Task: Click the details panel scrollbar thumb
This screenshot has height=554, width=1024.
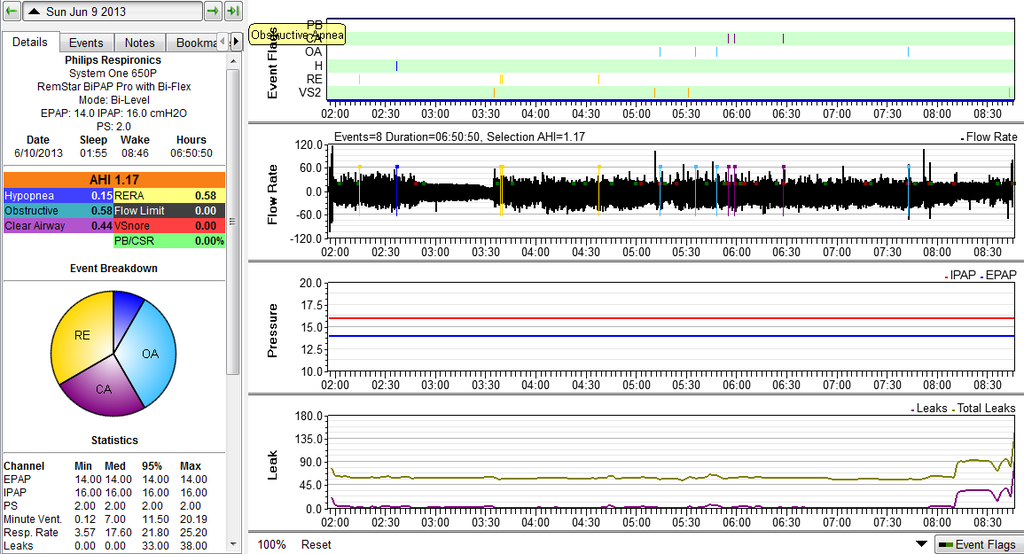Action: click(x=232, y=221)
